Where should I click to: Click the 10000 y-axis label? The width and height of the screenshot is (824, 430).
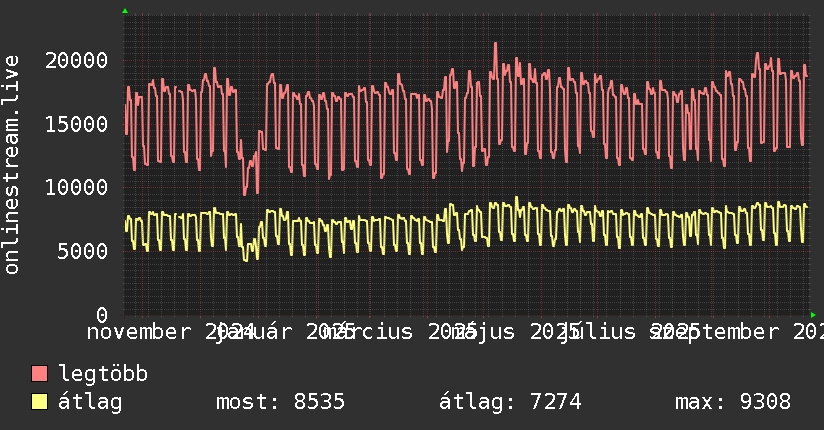coord(76,188)
